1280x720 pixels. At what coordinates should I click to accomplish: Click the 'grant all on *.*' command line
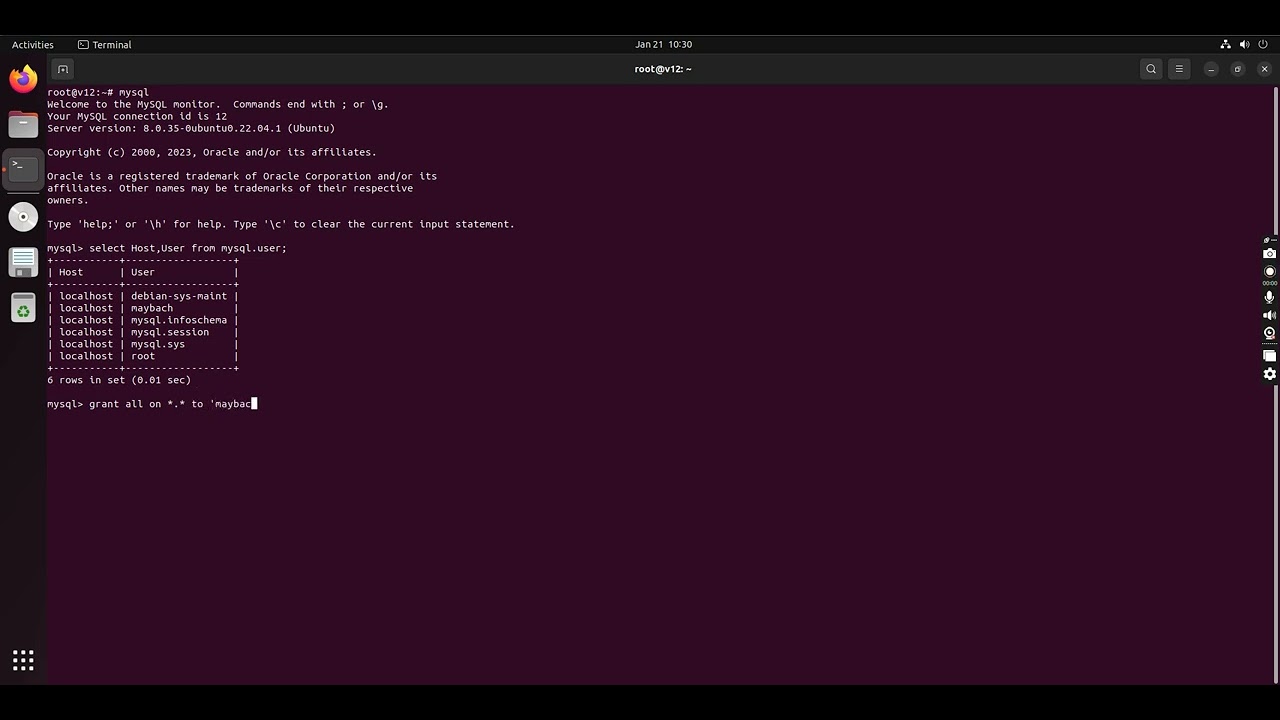(152, 404)
